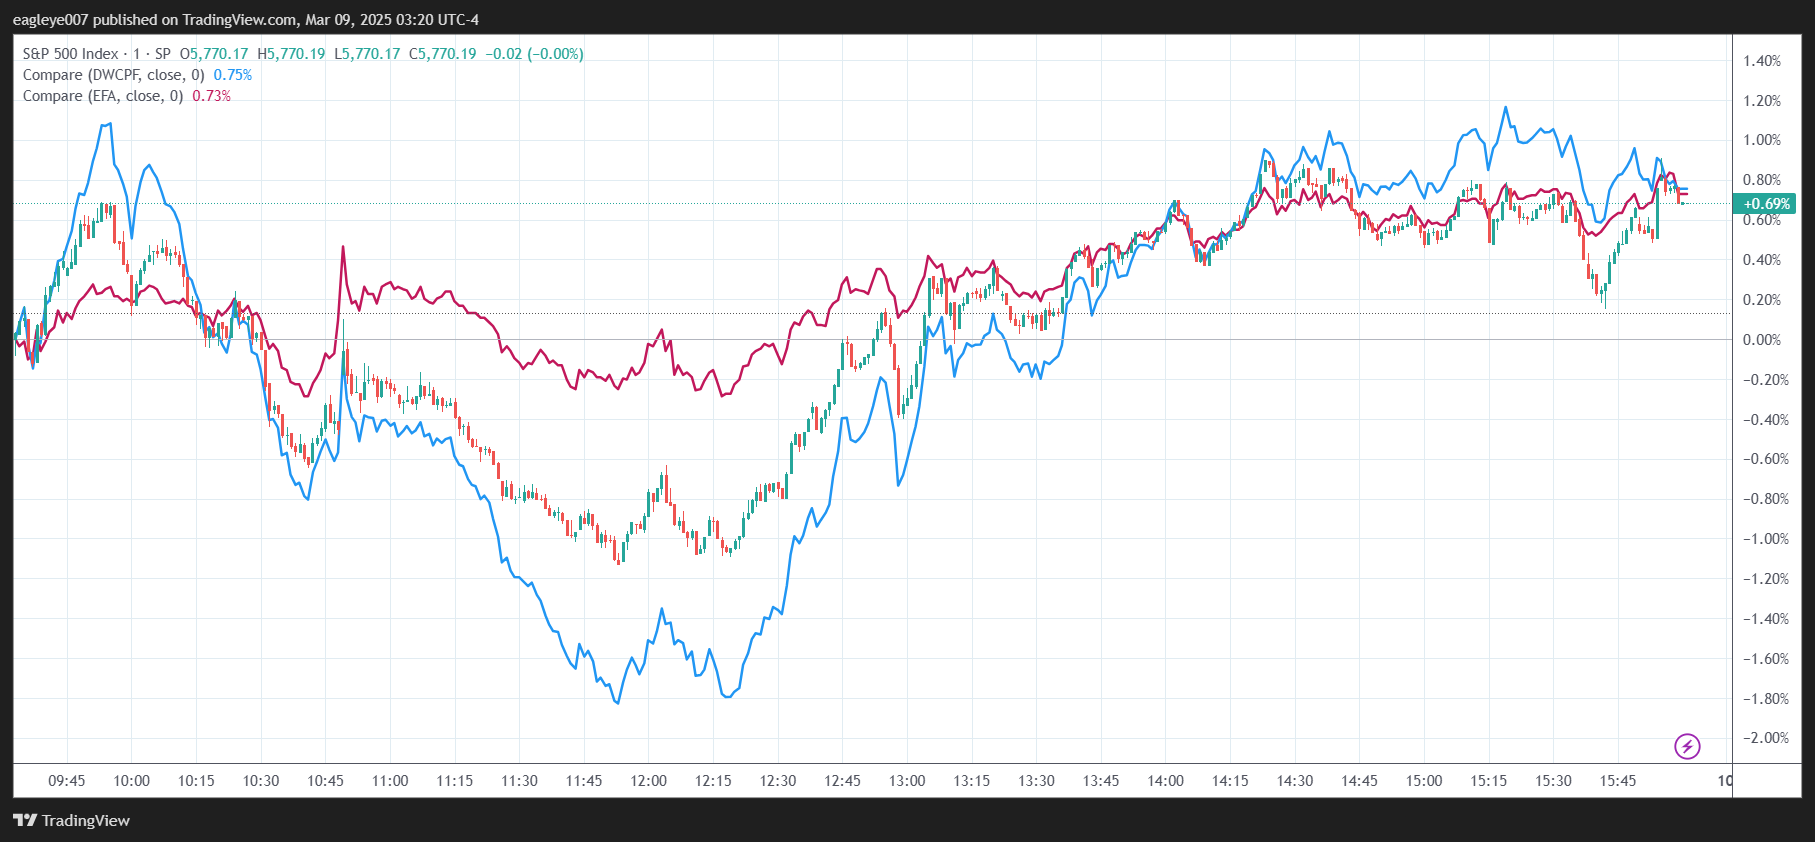Click the purple lightning bolt icon

(x=1687, y=746)
